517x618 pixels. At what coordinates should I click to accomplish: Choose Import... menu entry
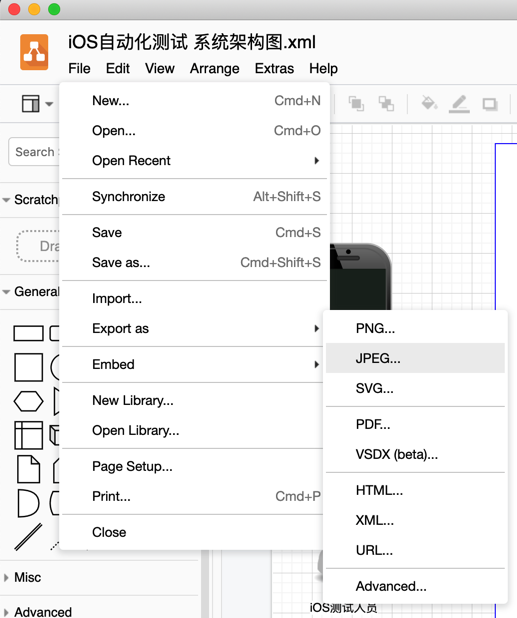(x=195, y=298)
